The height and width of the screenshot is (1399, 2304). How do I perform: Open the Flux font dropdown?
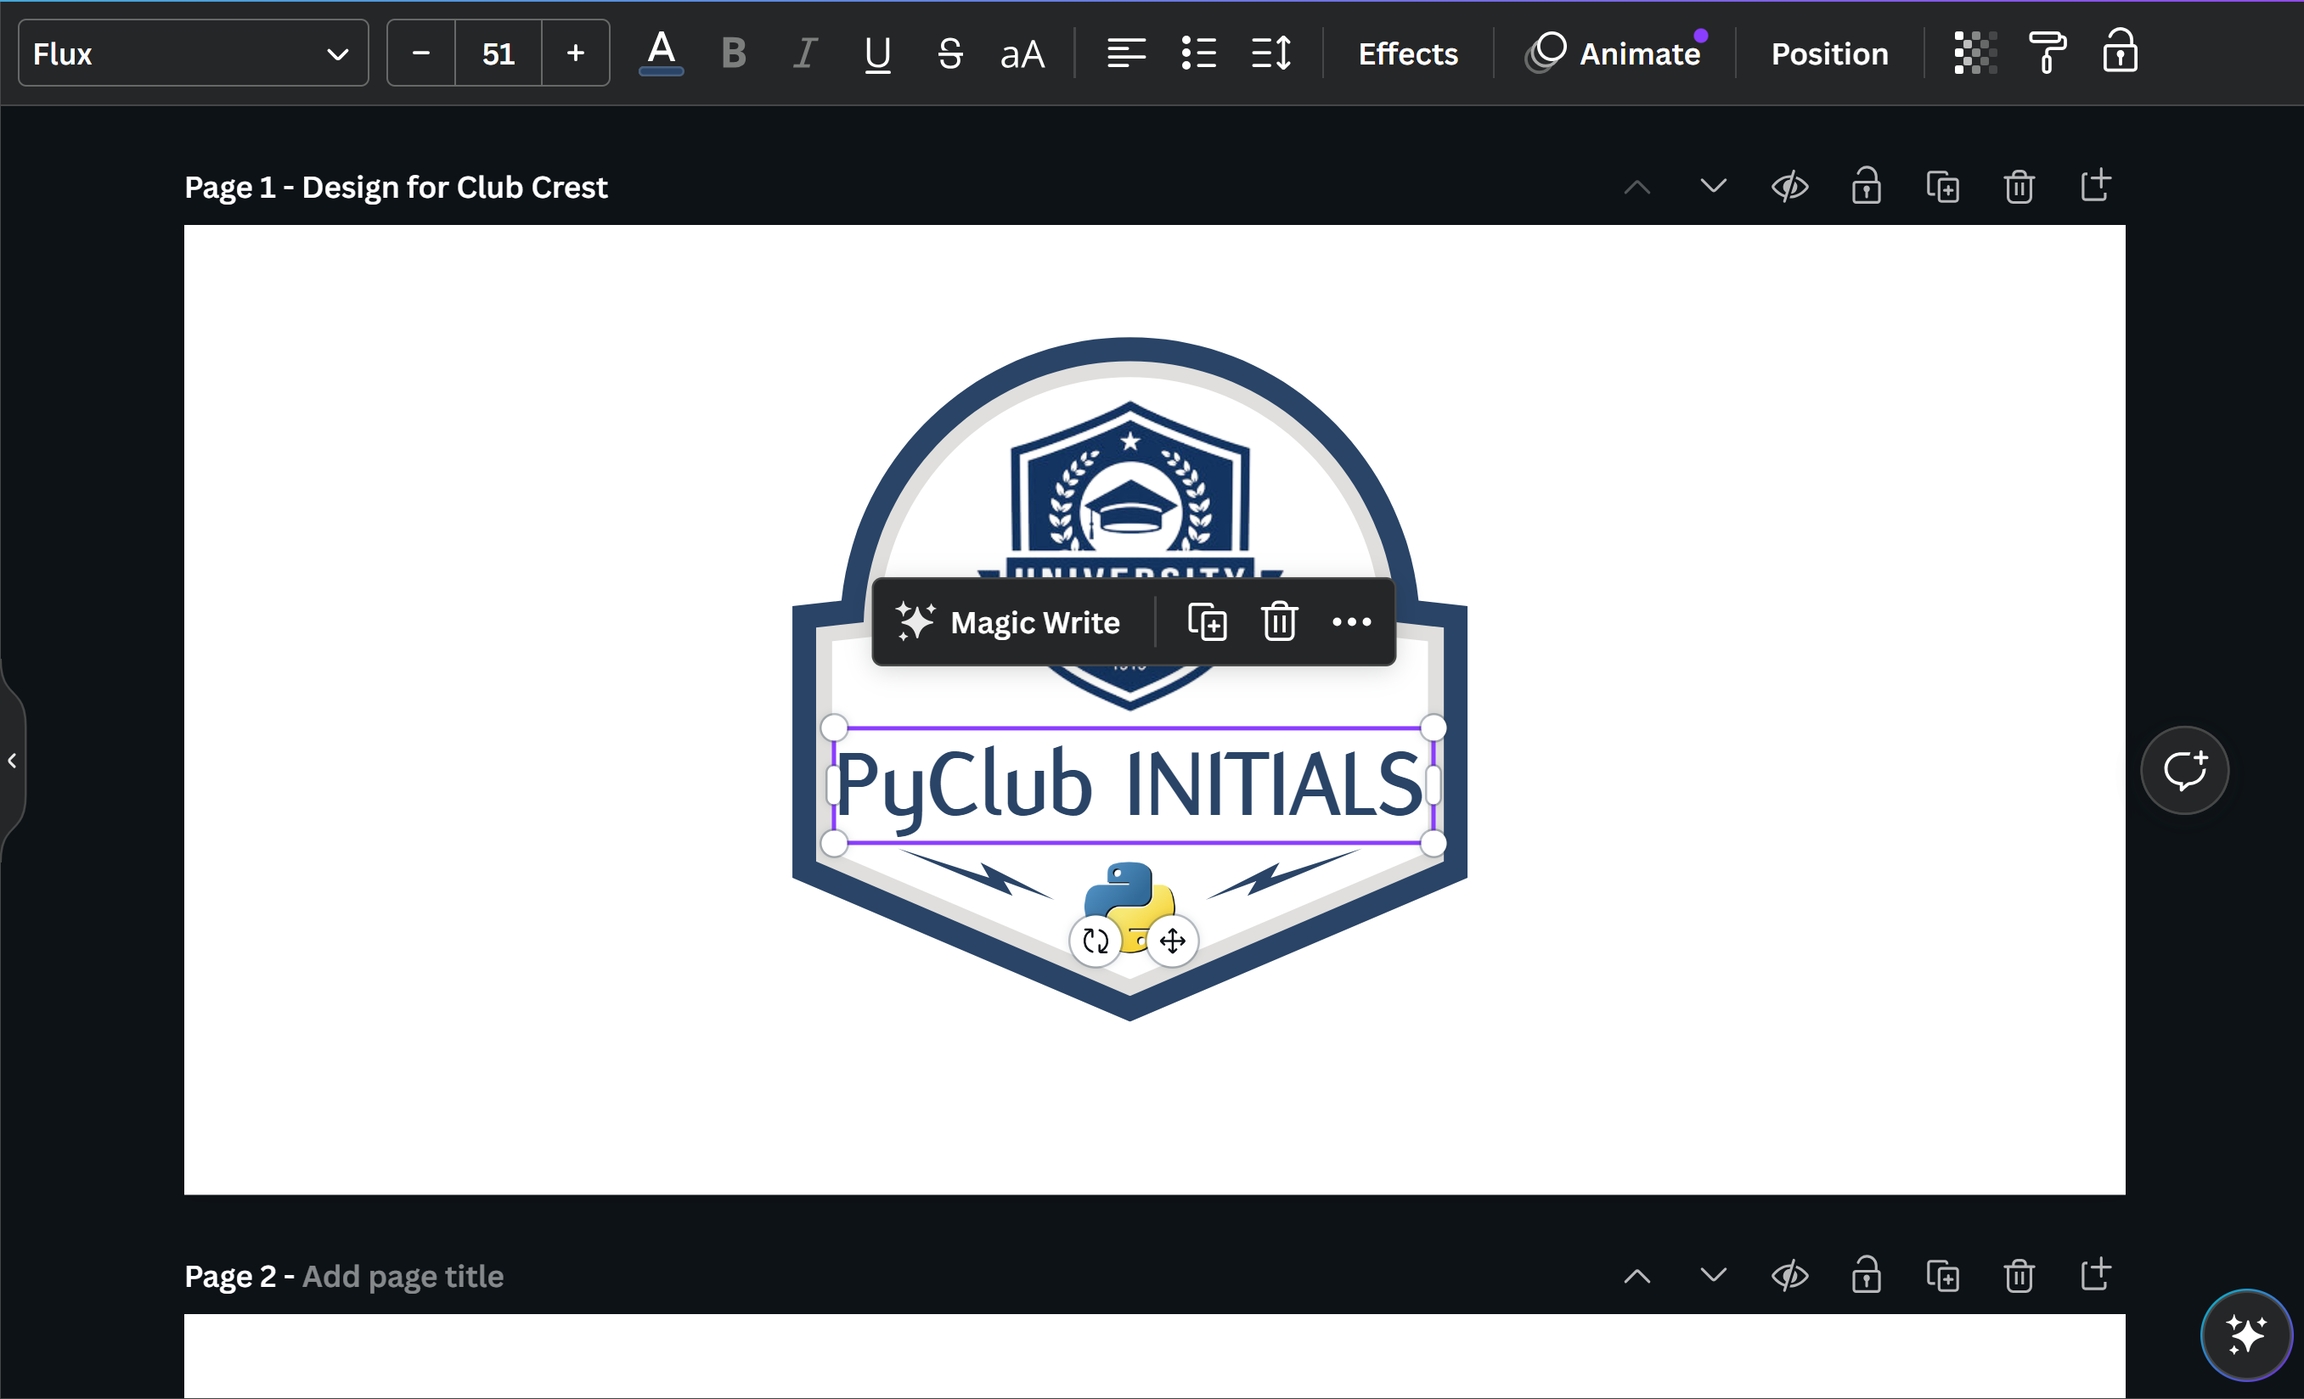point(193,53)
